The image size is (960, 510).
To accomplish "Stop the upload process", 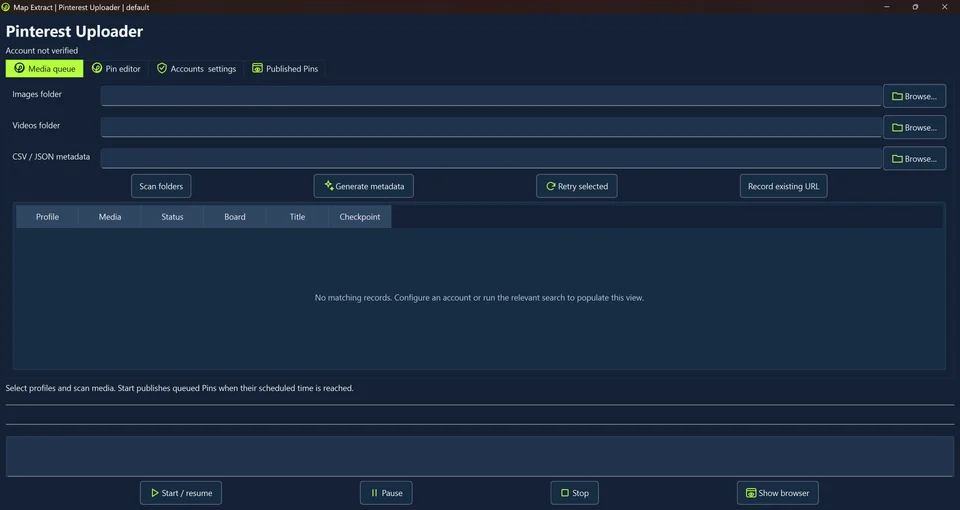I will pos(574,493).
